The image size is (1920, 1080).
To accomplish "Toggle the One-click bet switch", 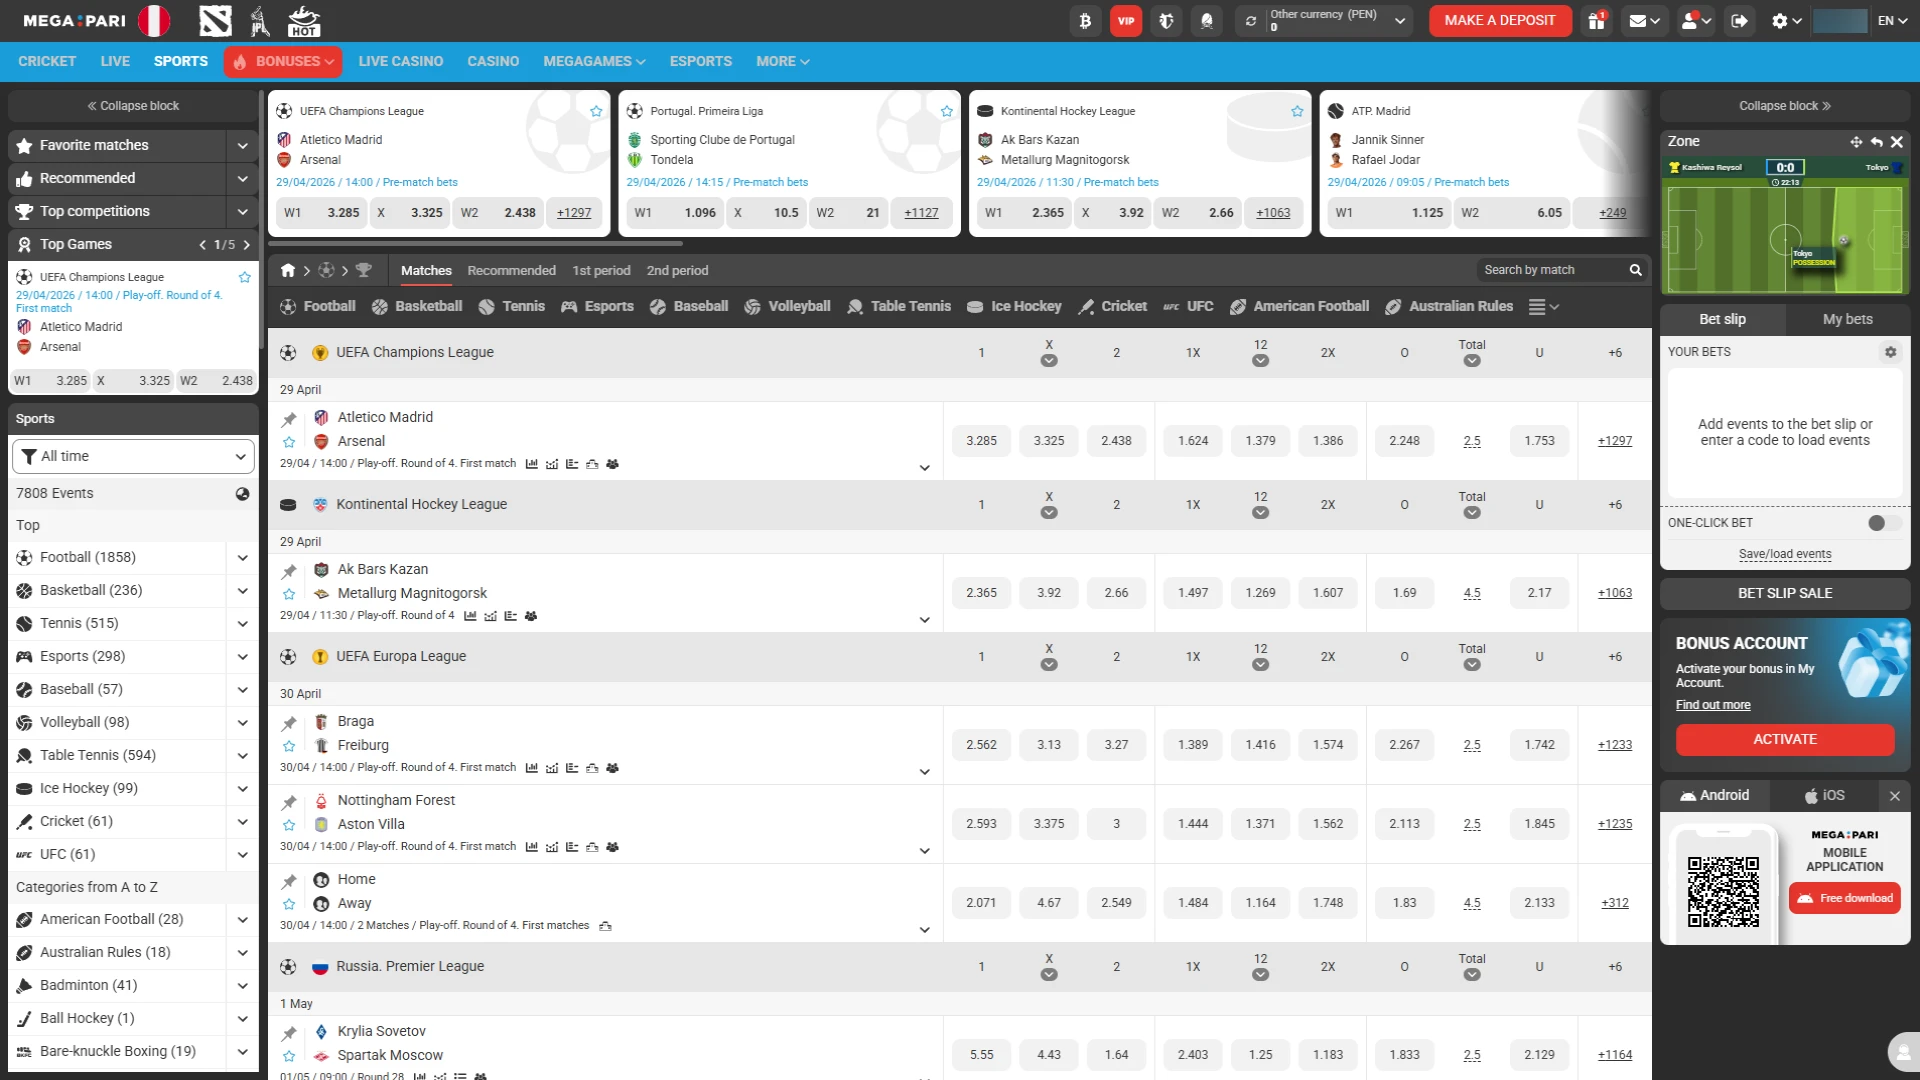I will click(x=1883, y=523).
